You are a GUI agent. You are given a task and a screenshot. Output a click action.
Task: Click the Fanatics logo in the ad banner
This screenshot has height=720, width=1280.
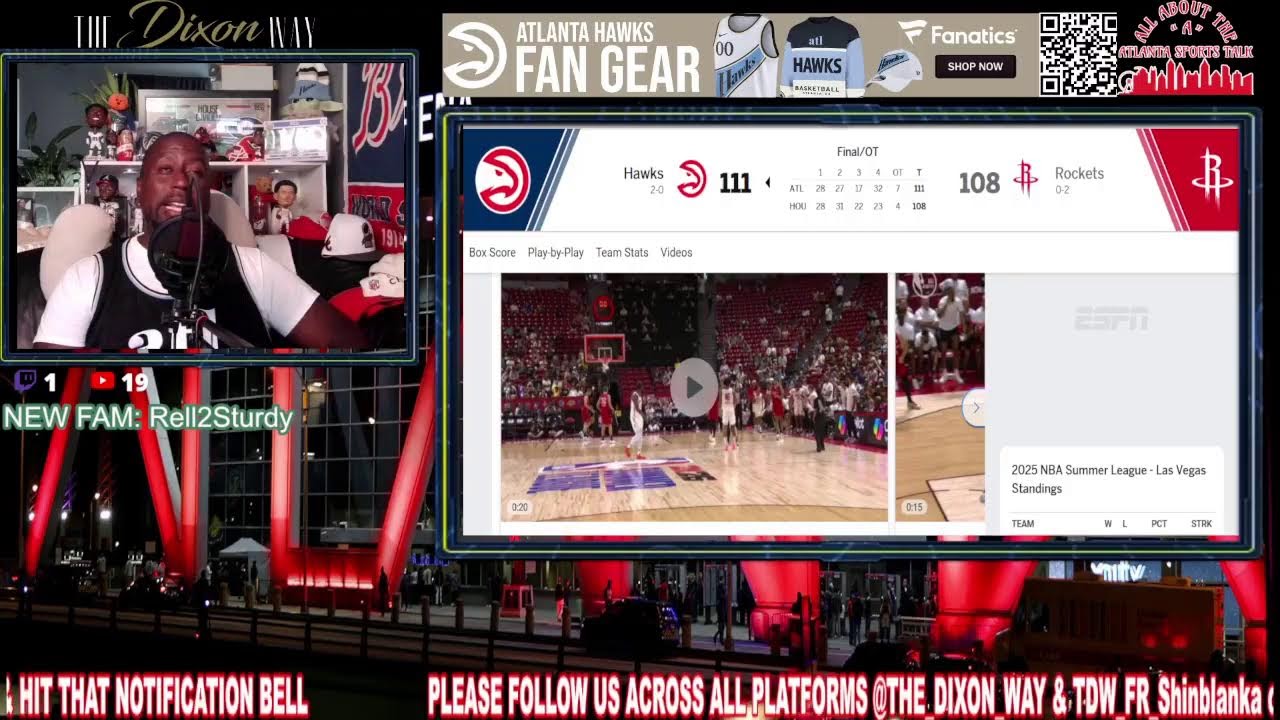tap(957, 36)
